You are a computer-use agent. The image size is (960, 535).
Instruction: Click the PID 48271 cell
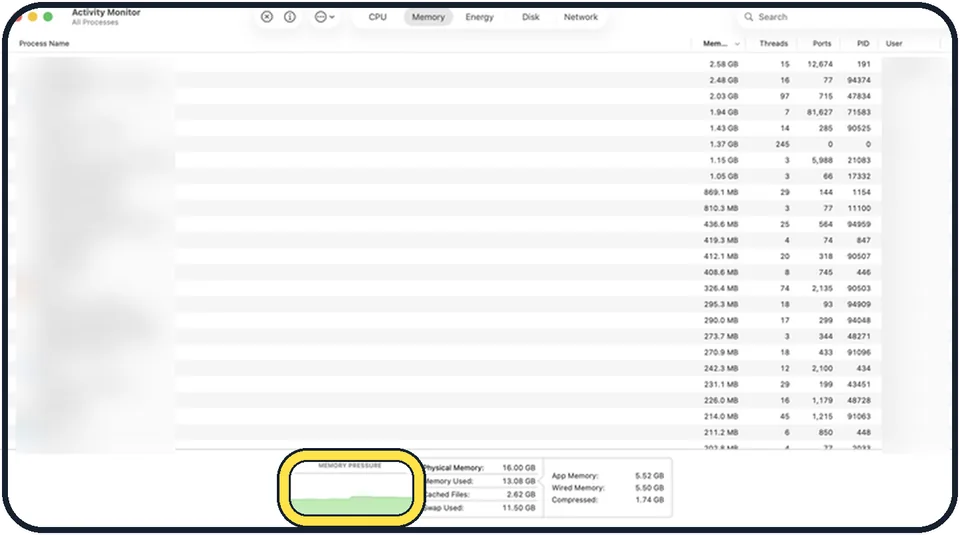pyautogui.click(x=858, y=336)
